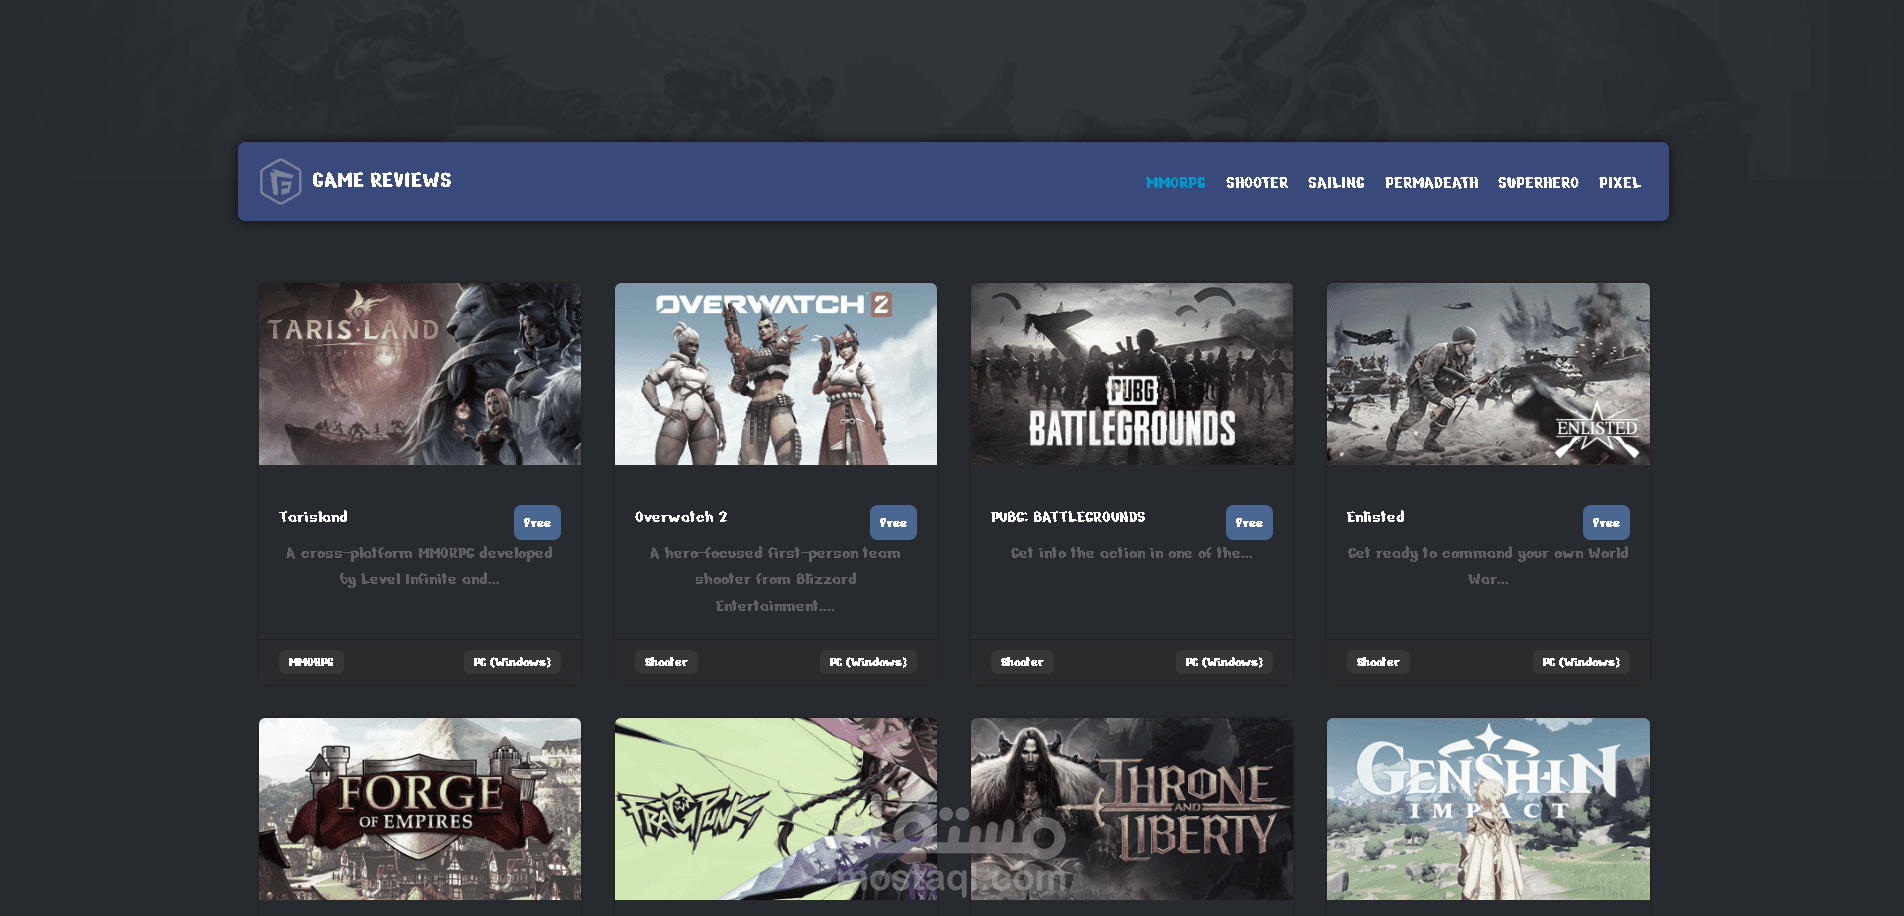This screenshot has width=1904, height=916.
Task: Open the MMORPG navigation tab
Action: click(x=1175, y=183)
